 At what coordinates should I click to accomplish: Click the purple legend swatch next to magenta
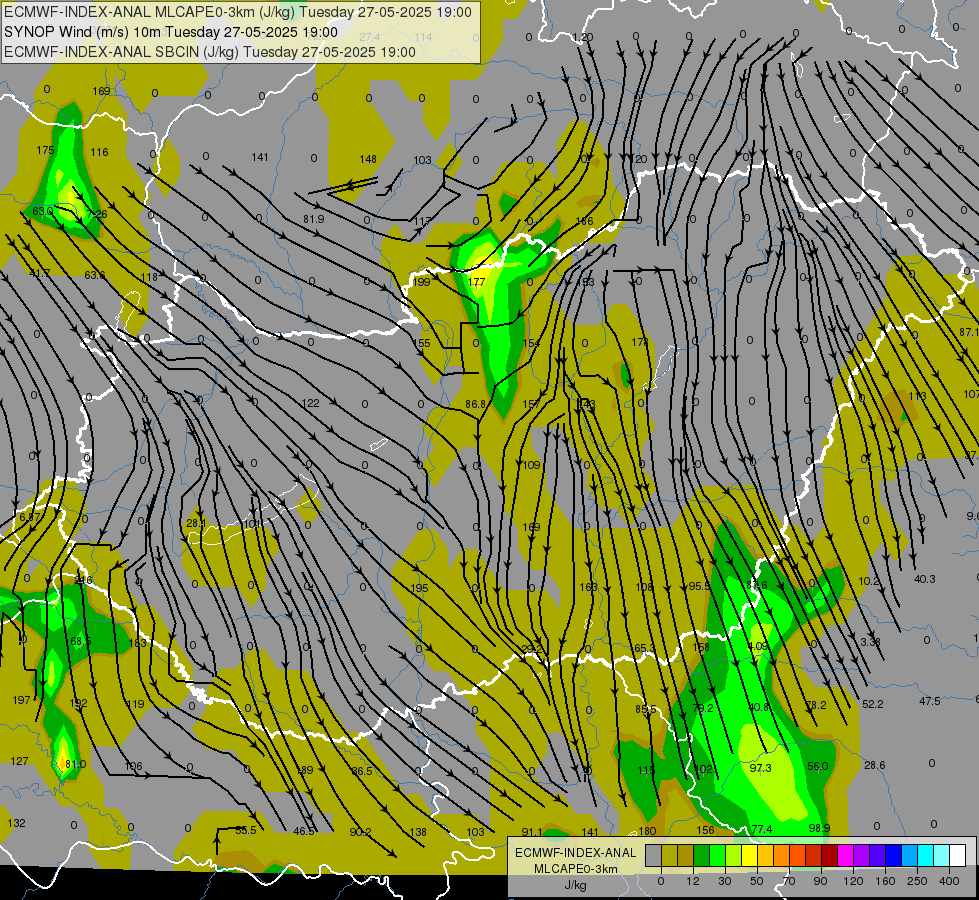pos(862,855)
